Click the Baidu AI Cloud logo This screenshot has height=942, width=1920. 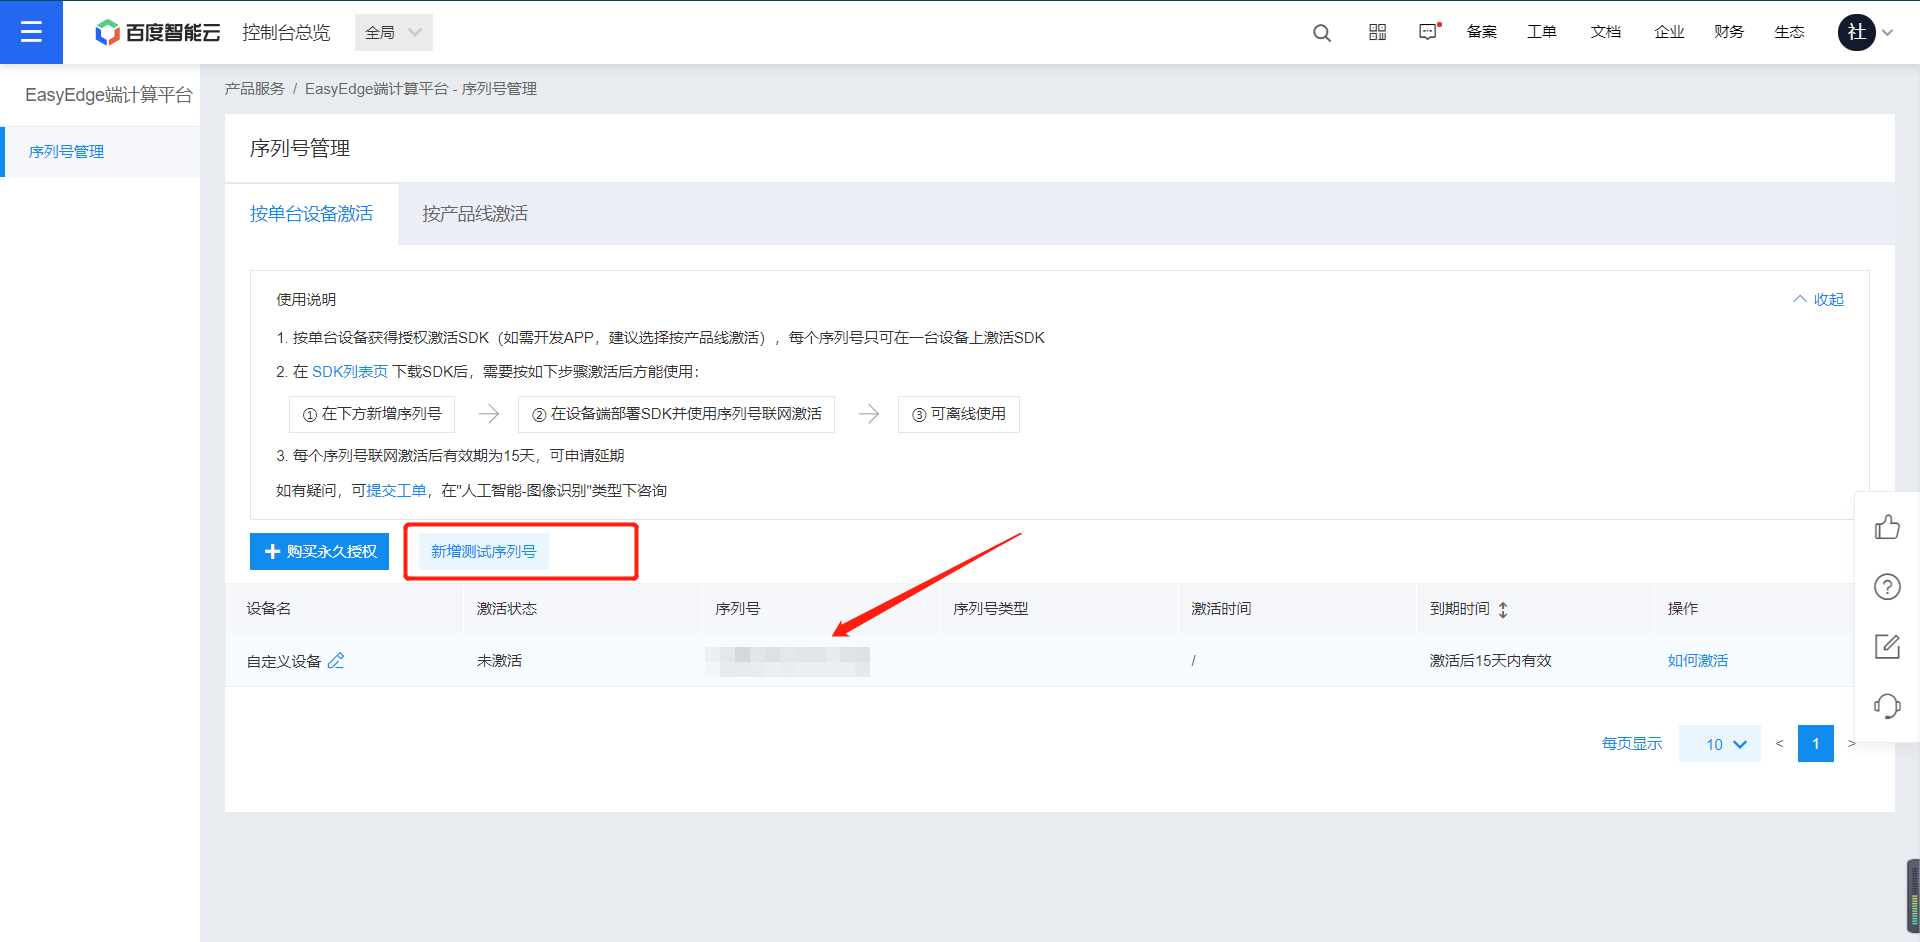pos(158,33)
